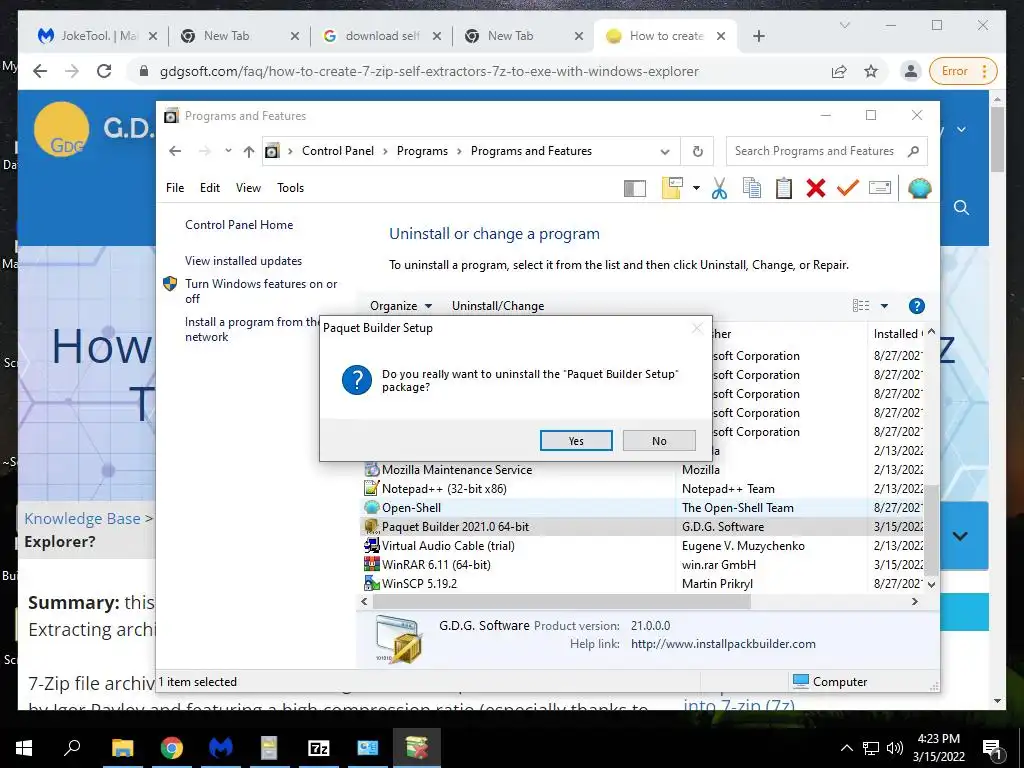The image size is (1024, 768).
Task: Open the Chrome profile avatar icon
Action: pos(910,71)
